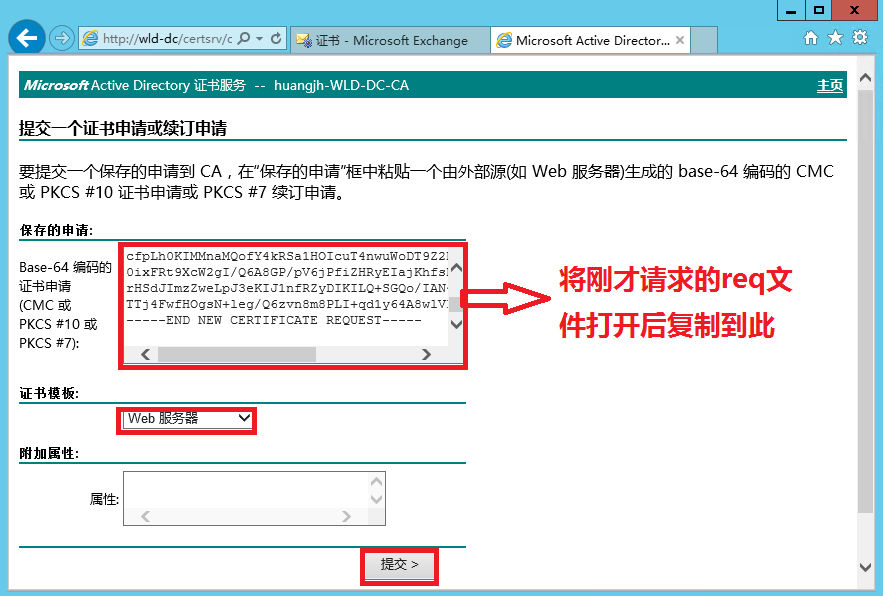This screenshot has width=883, height=596.
Task: Submit the request with 提交 > button
Action: (x=399, y=565)
